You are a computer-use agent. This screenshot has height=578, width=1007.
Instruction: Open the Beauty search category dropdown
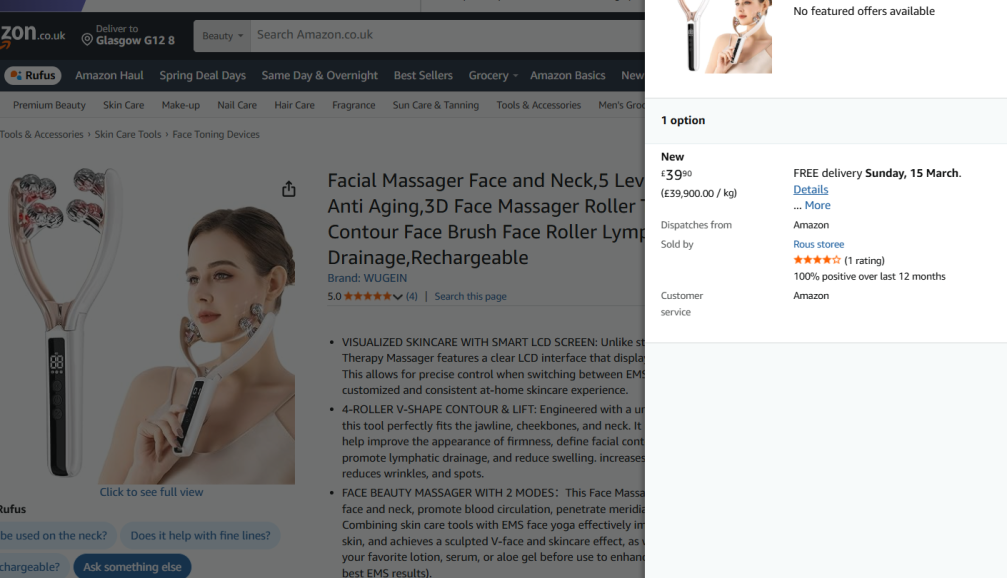(x=222, y=36)
